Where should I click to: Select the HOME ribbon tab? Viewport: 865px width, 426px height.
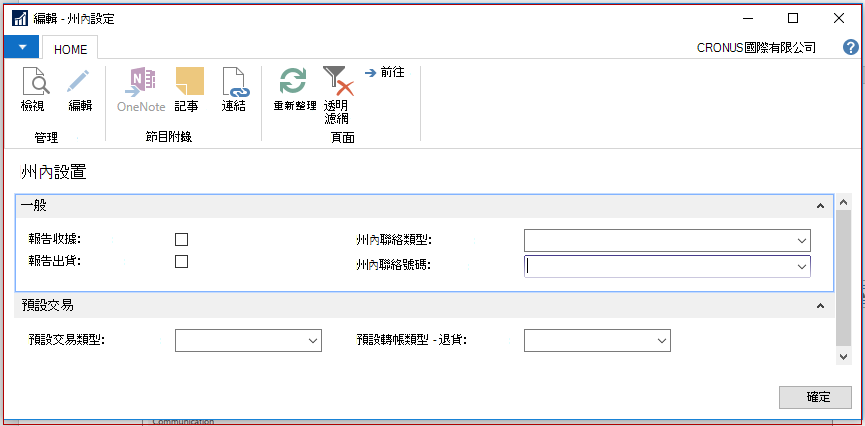point(70,49)
